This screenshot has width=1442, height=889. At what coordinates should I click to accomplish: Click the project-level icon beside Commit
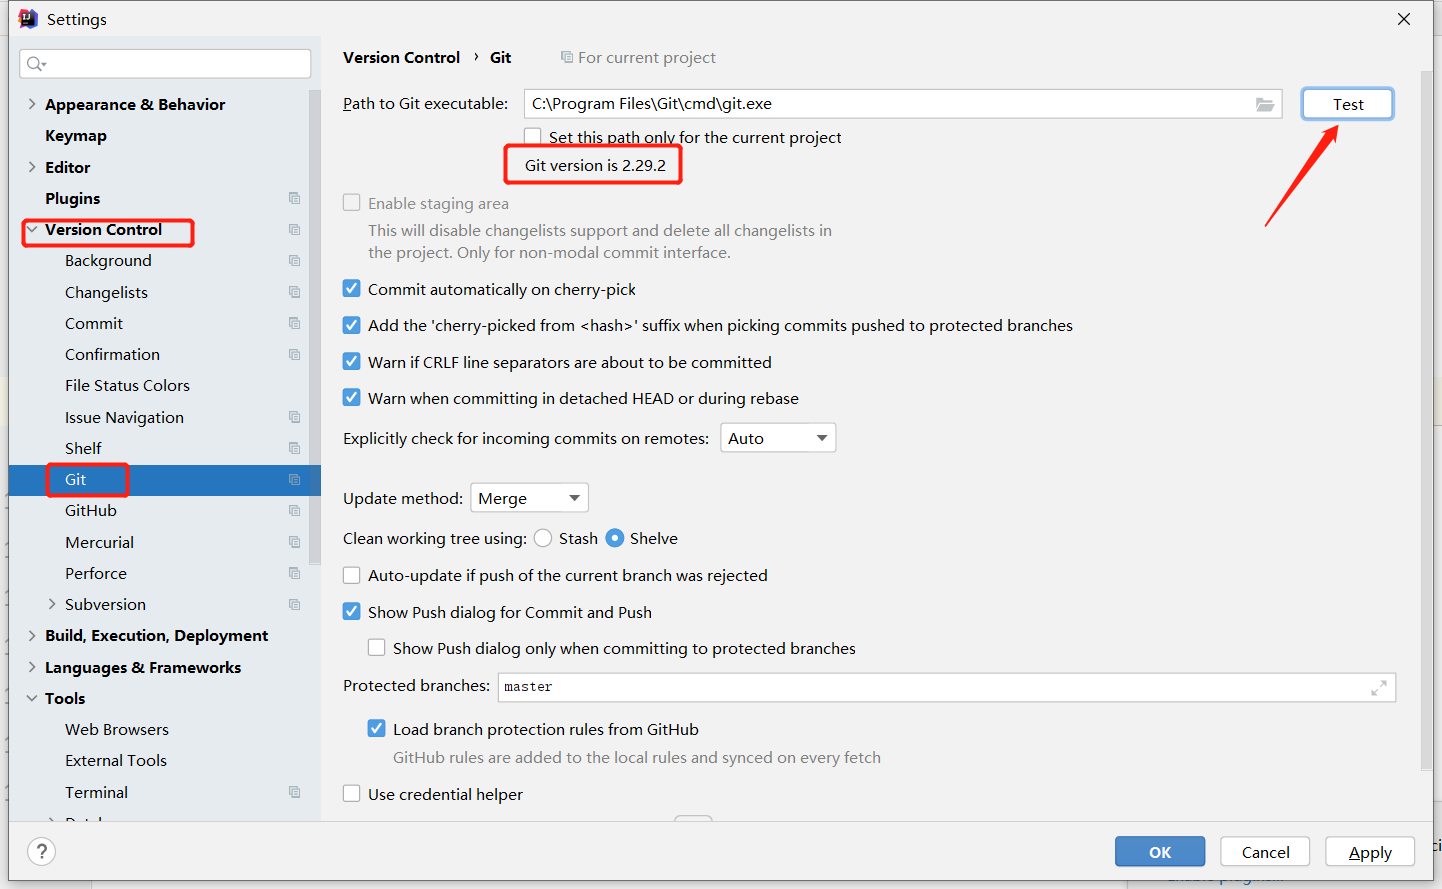294,323
